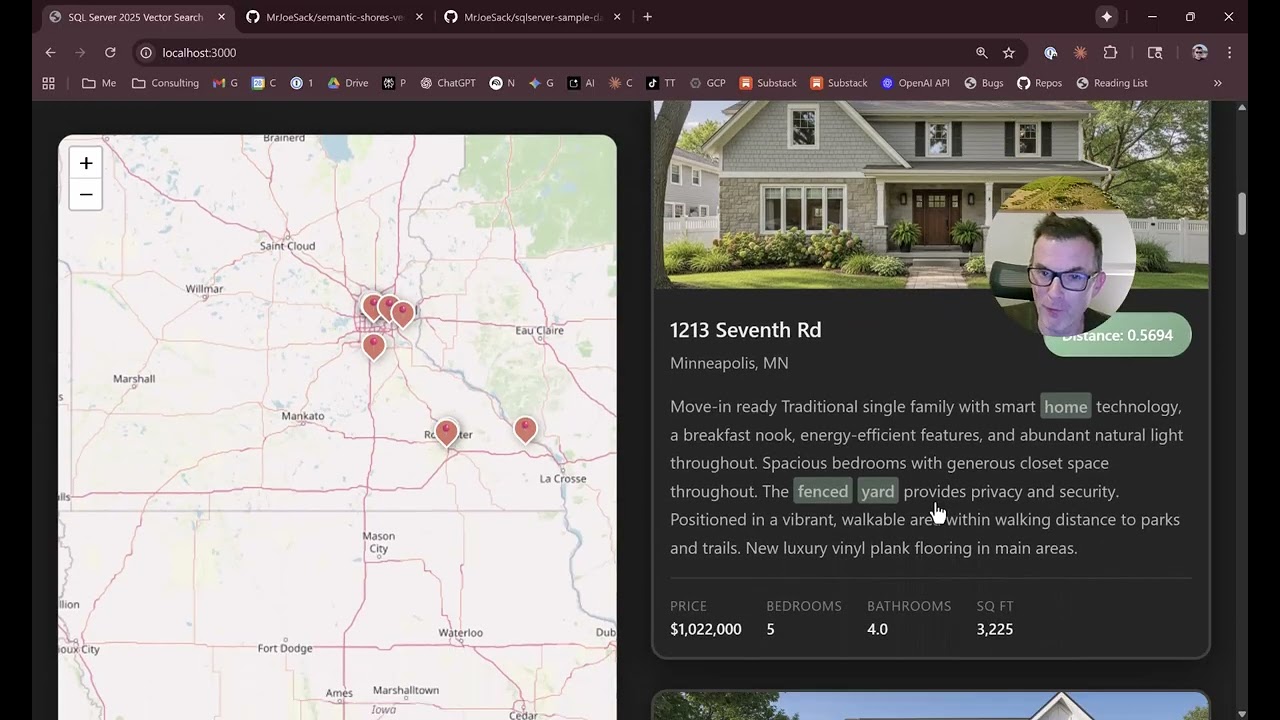
Task: Reload the localhost page
Action: coord(110,52)
